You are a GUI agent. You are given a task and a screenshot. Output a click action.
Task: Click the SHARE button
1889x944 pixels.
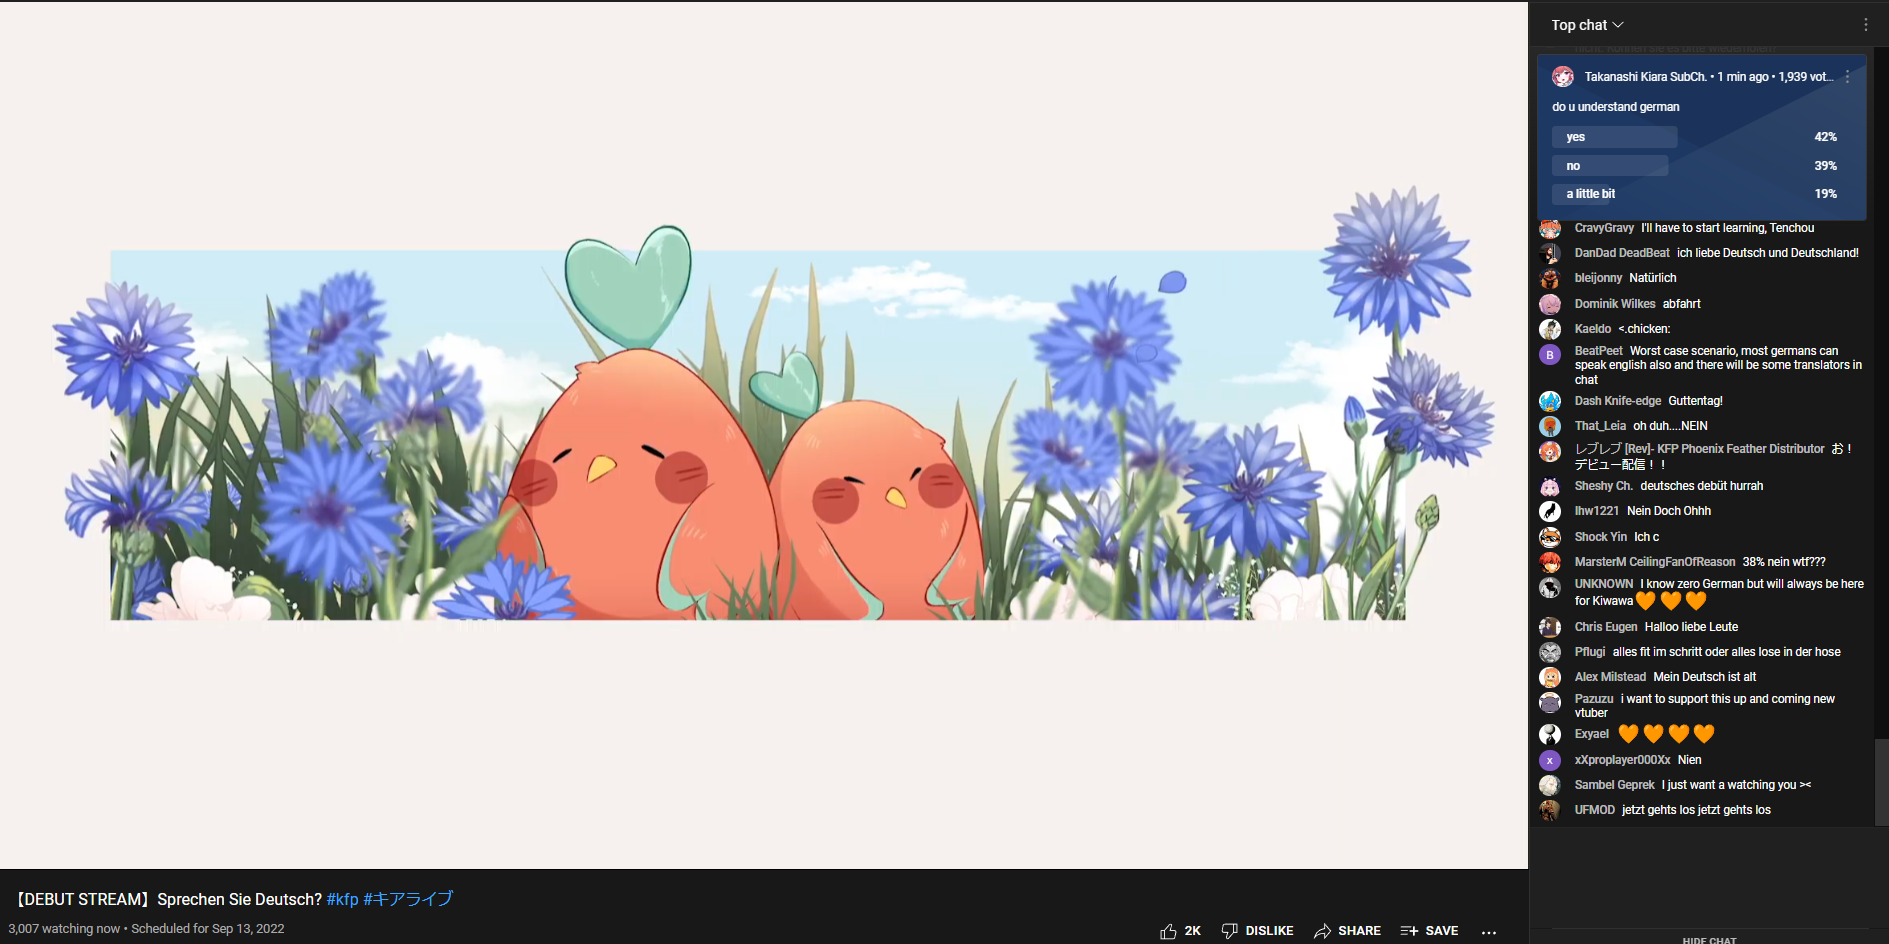(1347, 931)
